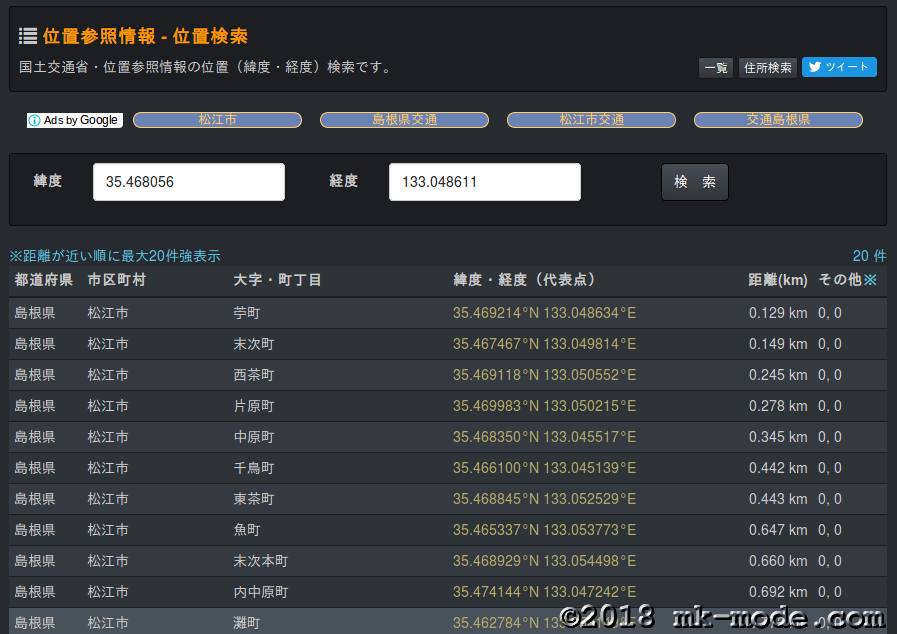Open the 松江市 ad link
Viewport: 897px width, 634px height.
pos(217,120)
